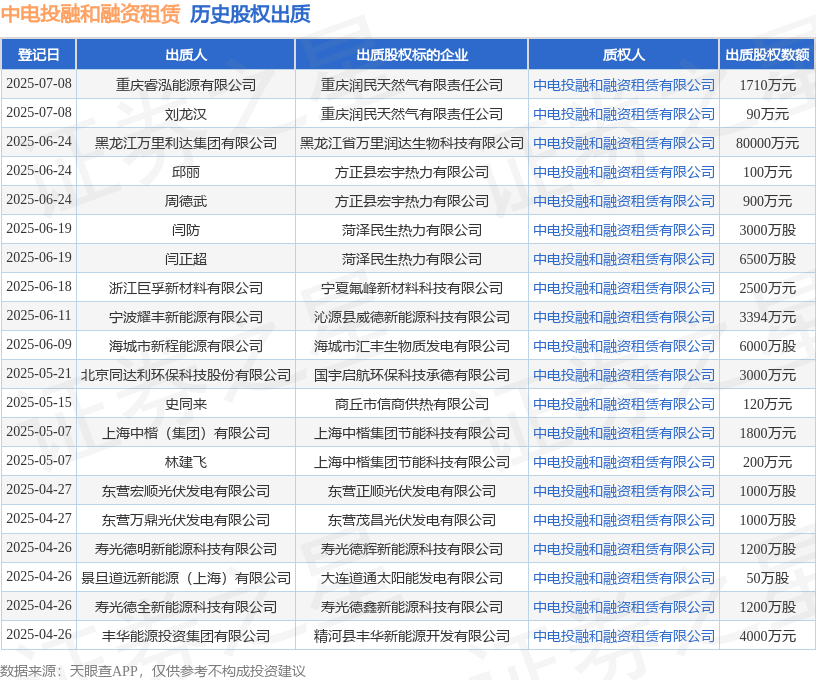Open pledgee link in 浙江巨孚新材料有限公司 row
Image resolution: width=816 pixels, height=680 pixels.
[x=623, y=288]
